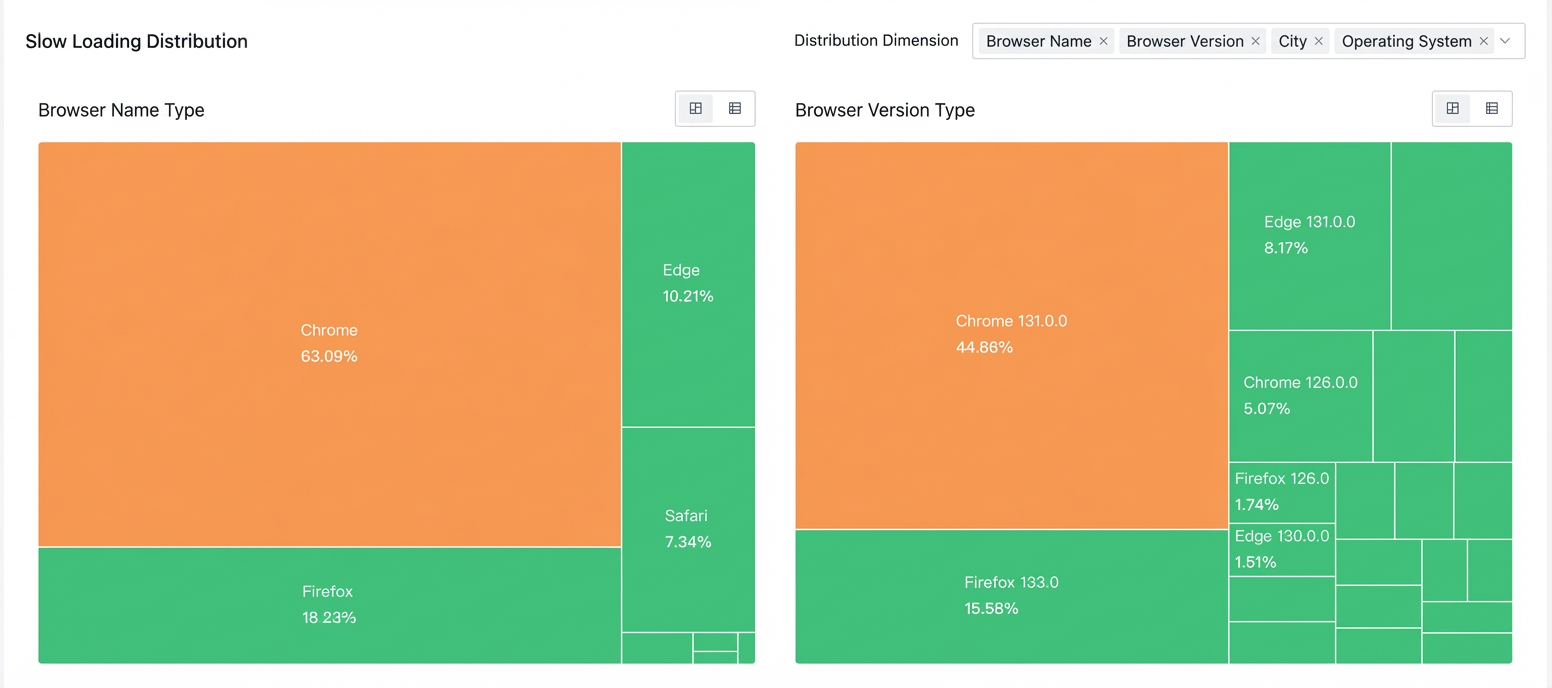Select the Chrome 131.0.0 treemap block
Screen dimensions: 1552x688
1011,335
